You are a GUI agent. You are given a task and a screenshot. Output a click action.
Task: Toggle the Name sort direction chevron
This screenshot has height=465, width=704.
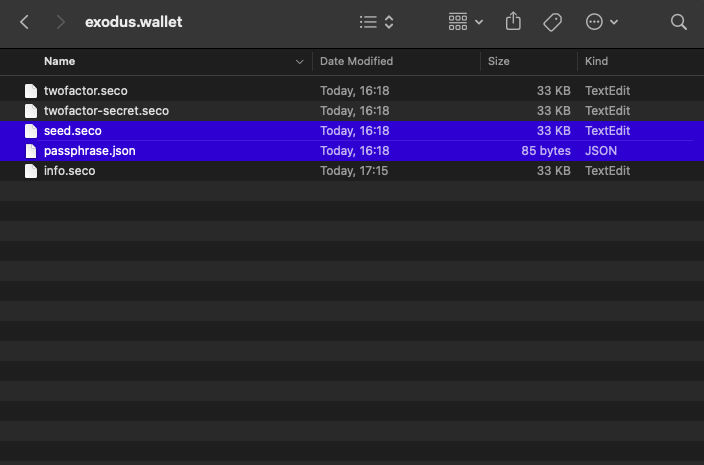[x=299, y=62]
